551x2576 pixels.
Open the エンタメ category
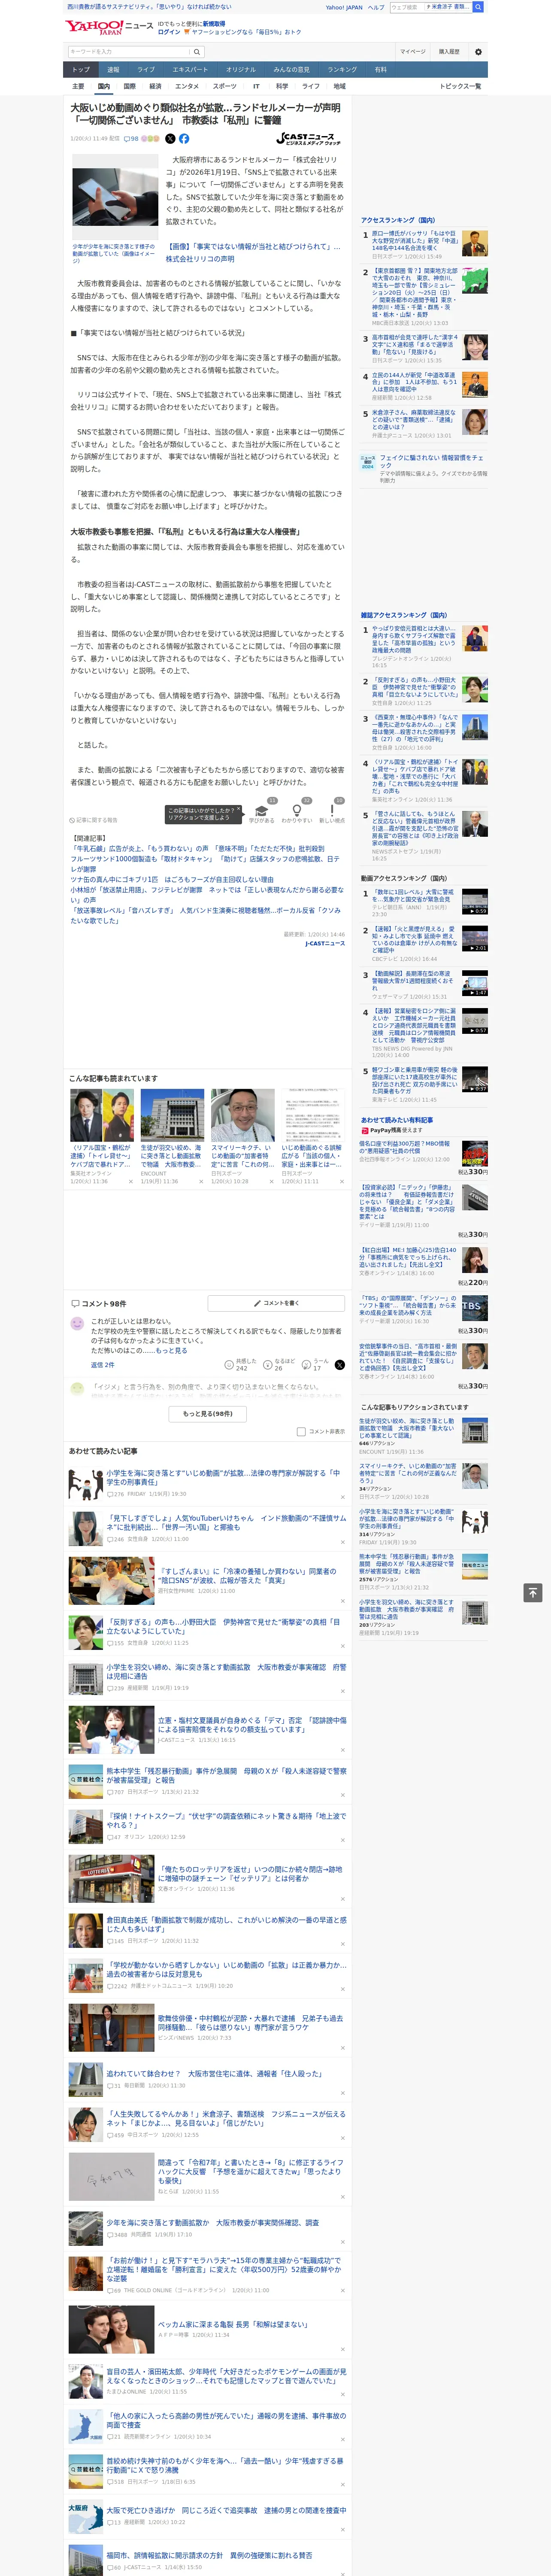click(187, 86)
